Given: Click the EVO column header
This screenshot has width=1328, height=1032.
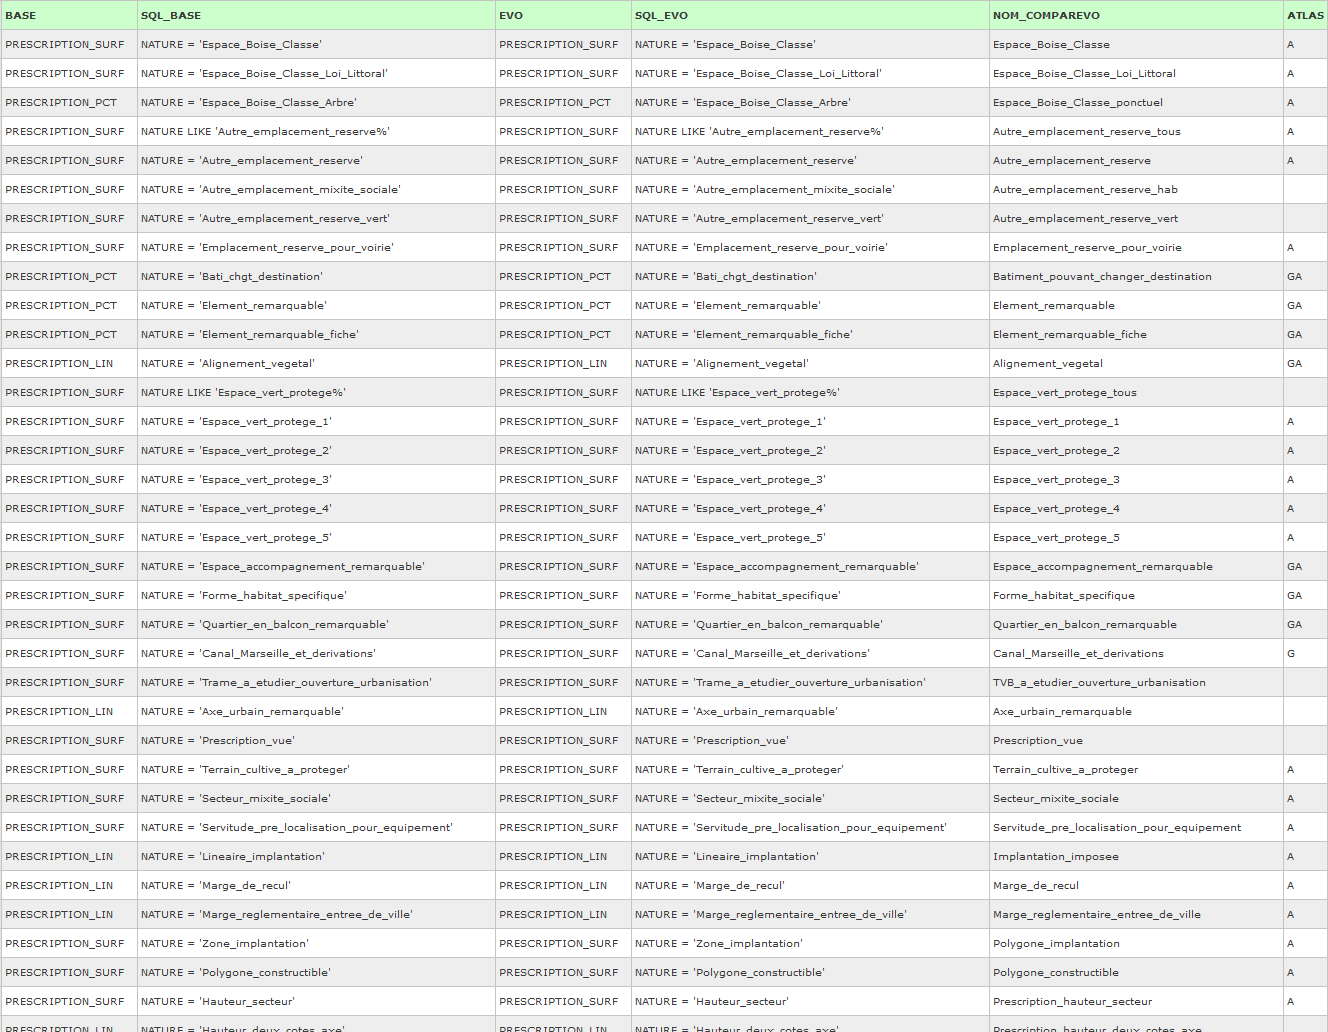Looking at the screenshot, I should pos(511,15).
